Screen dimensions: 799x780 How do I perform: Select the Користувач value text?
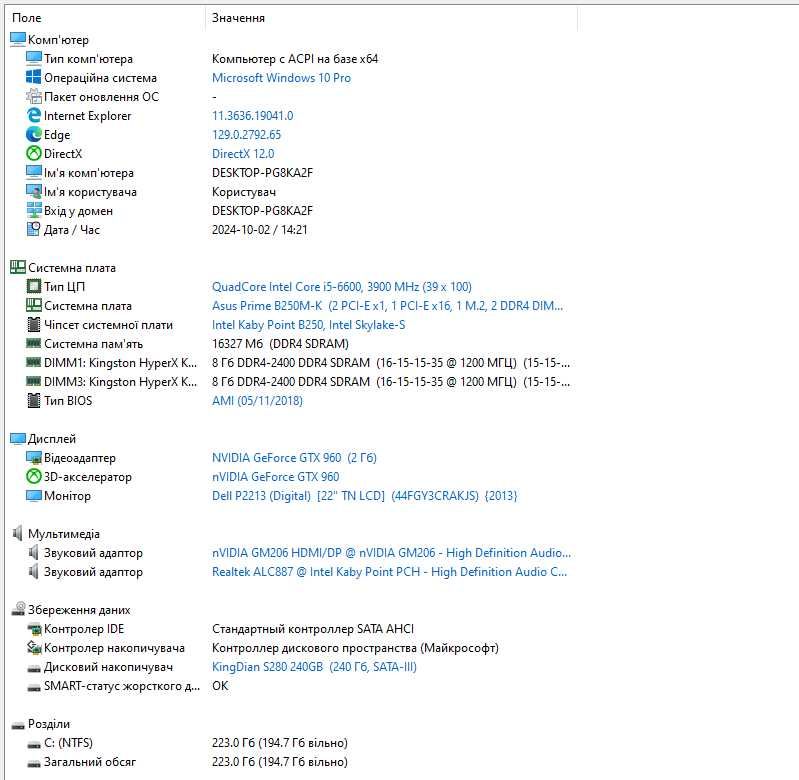point(244,192)
